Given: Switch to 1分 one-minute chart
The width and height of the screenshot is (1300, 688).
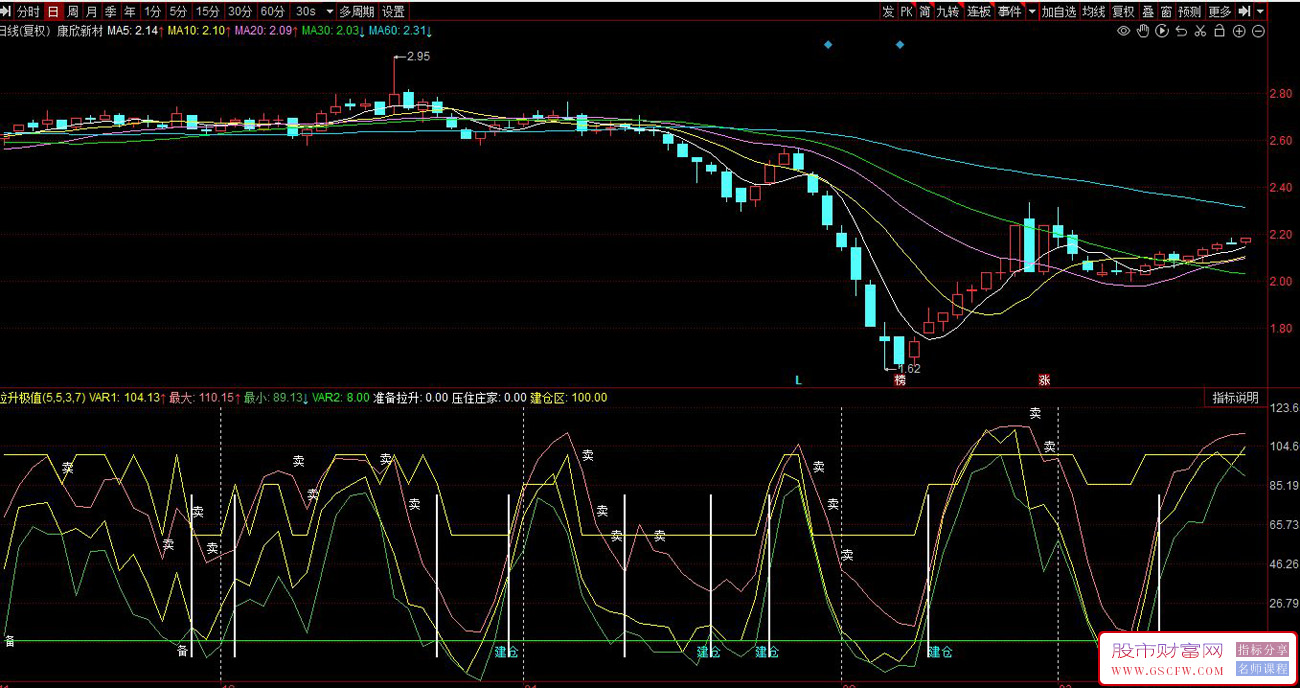Looking at the screenshot, I should [152, 12].
